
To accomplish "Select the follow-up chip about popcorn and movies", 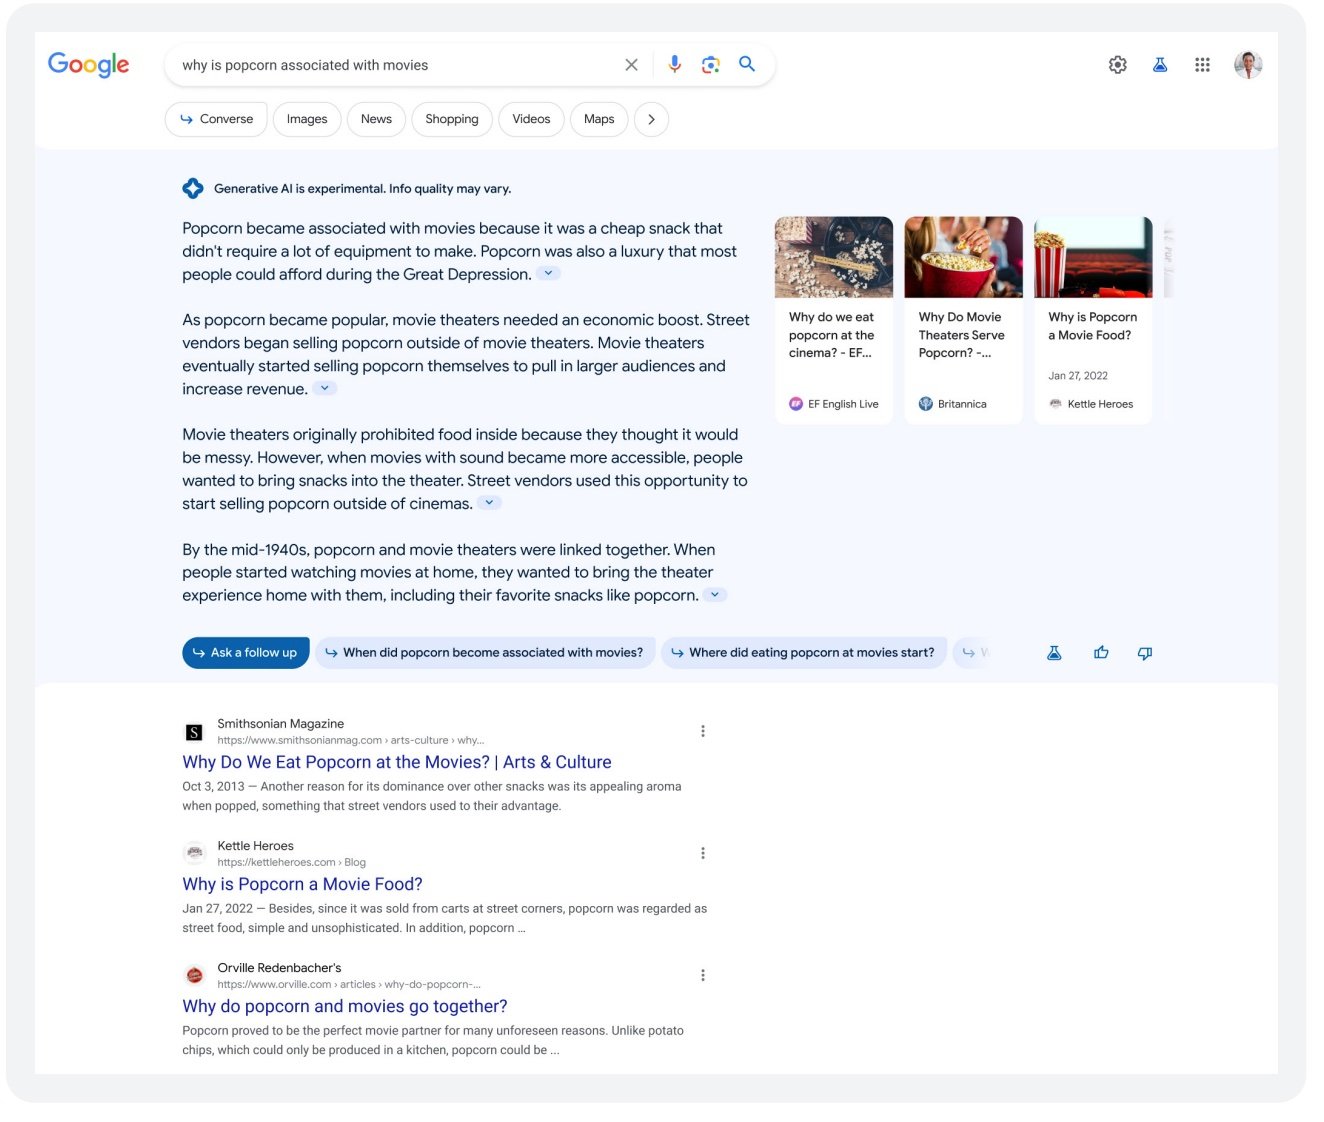I will tap(485, 652).
